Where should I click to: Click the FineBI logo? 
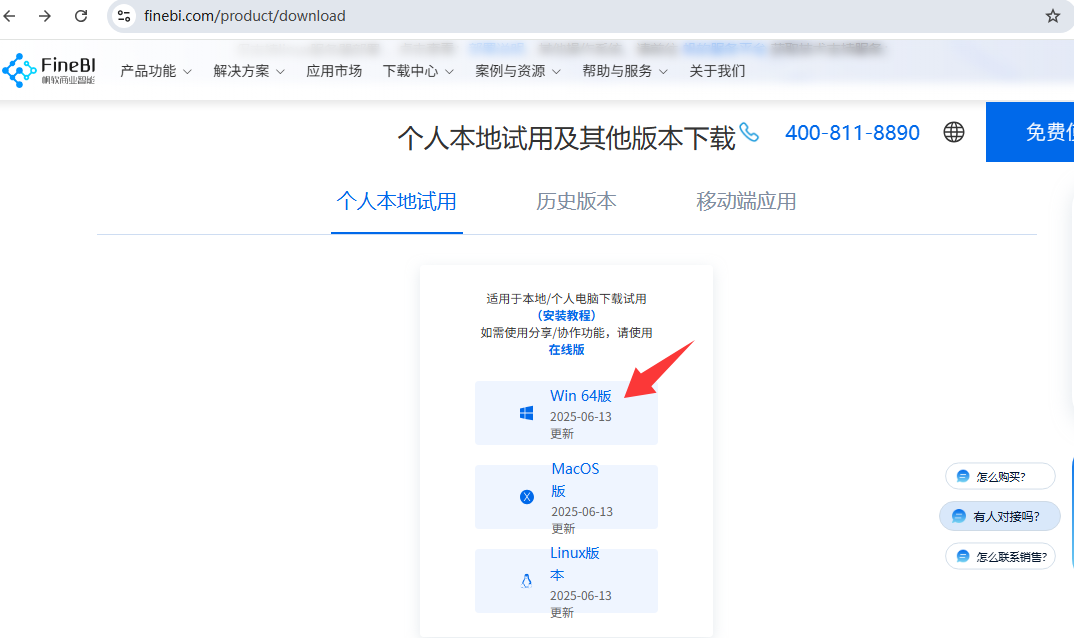click(x=49, y=70)
